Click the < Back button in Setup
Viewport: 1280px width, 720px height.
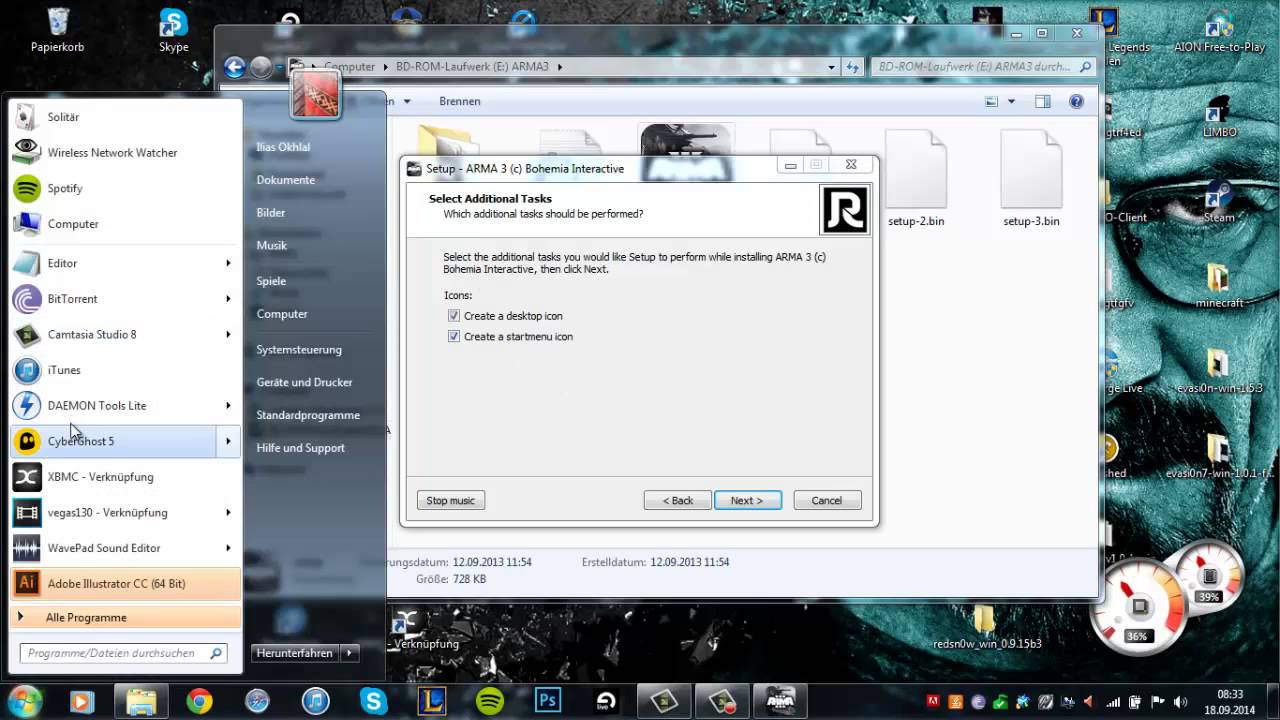[x=678, y=500]
